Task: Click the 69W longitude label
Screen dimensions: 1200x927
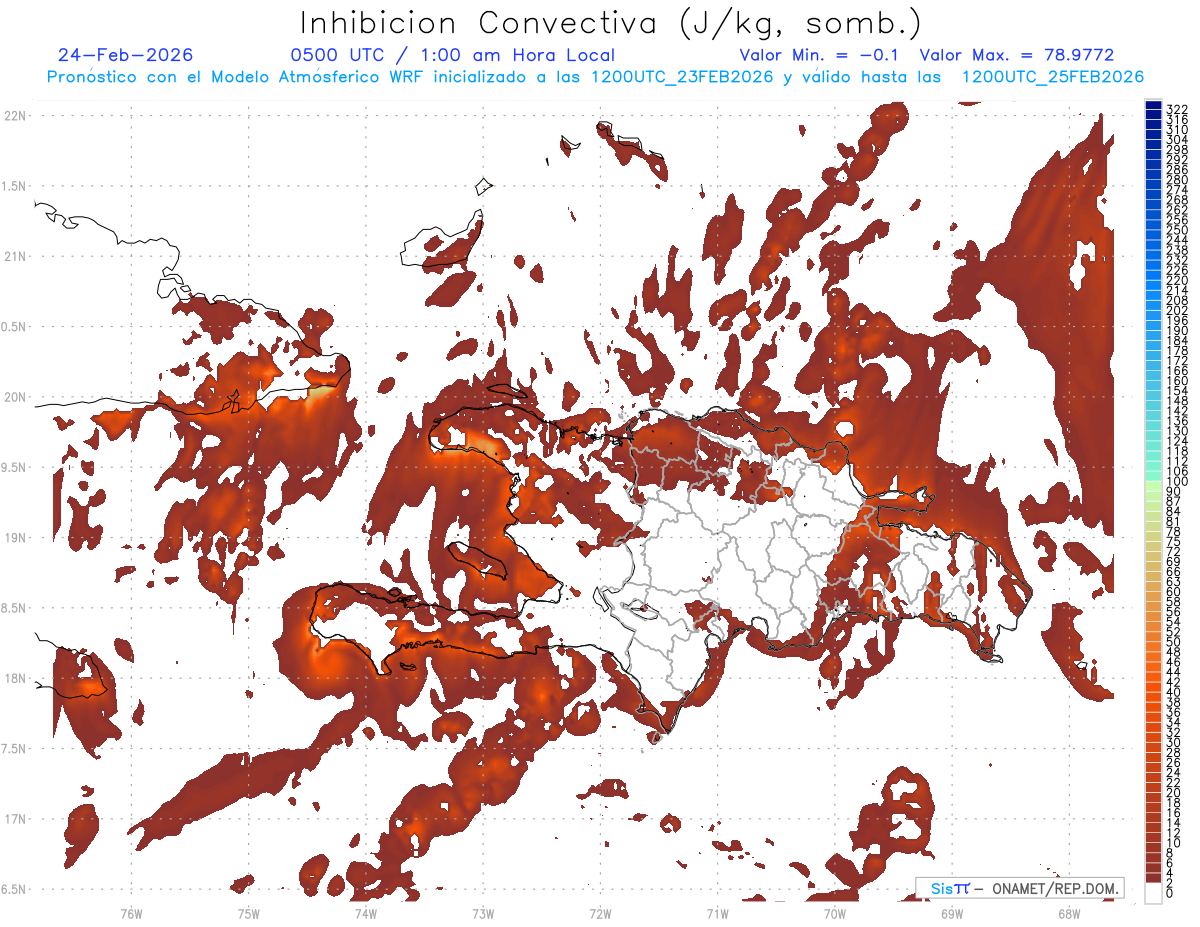Action: 952,913
